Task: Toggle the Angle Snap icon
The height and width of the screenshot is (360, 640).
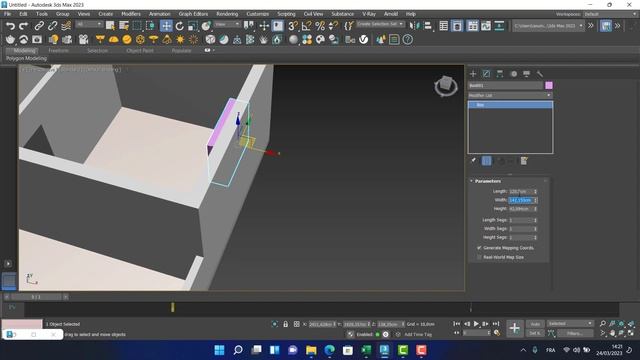Action: [x=307, y=26]
